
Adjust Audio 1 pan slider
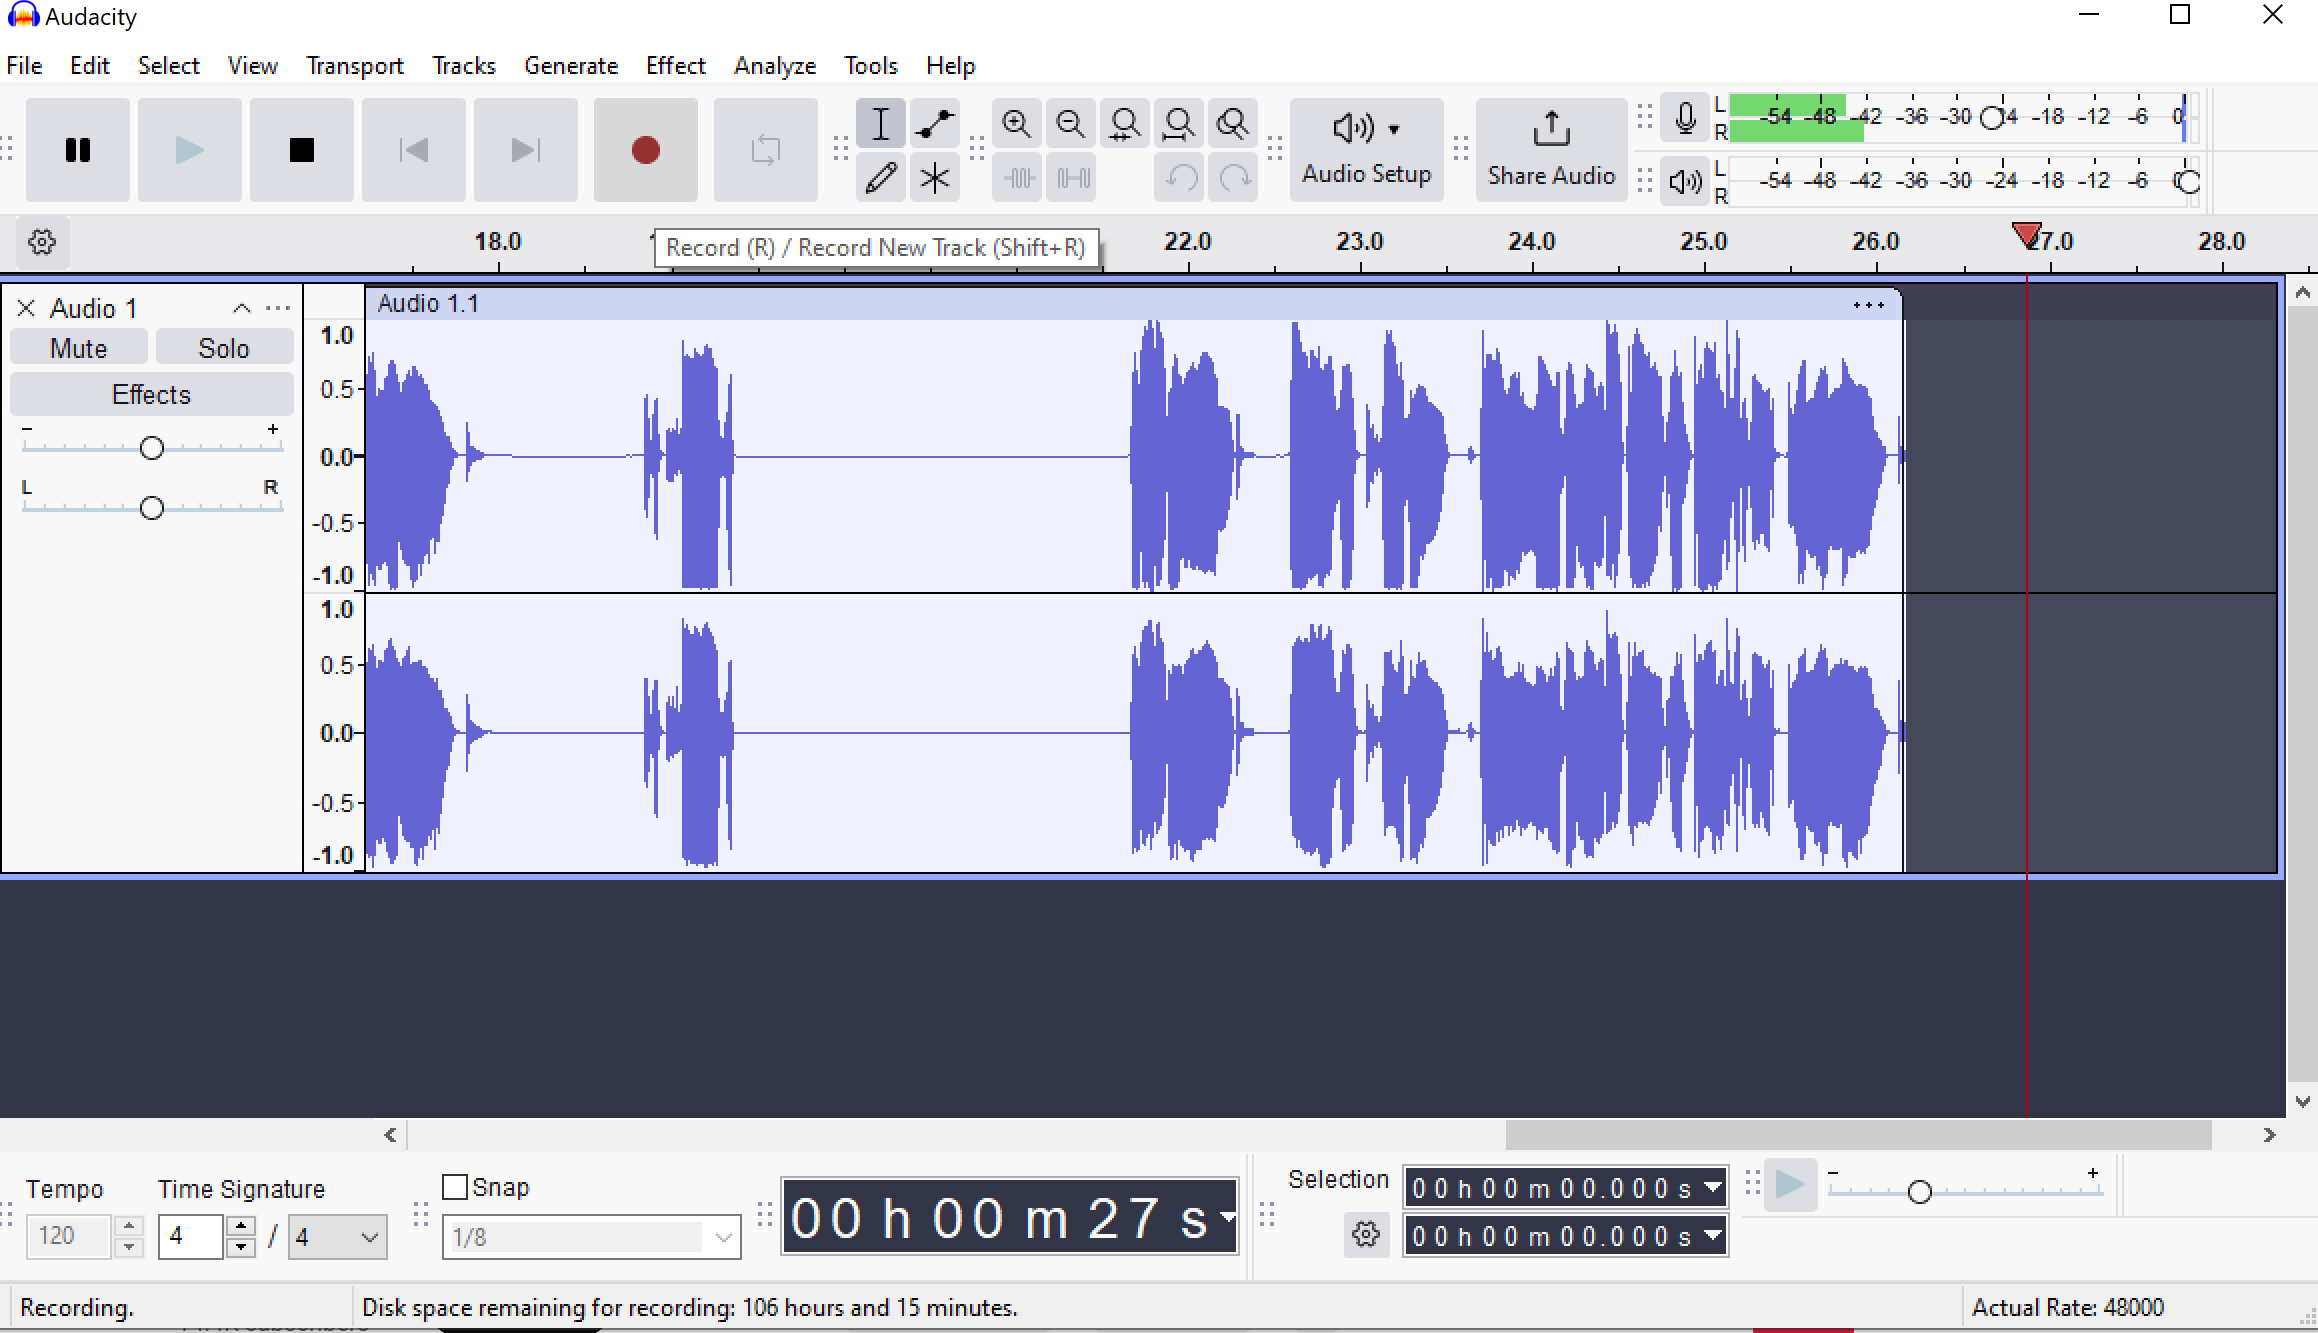point(152,508)
